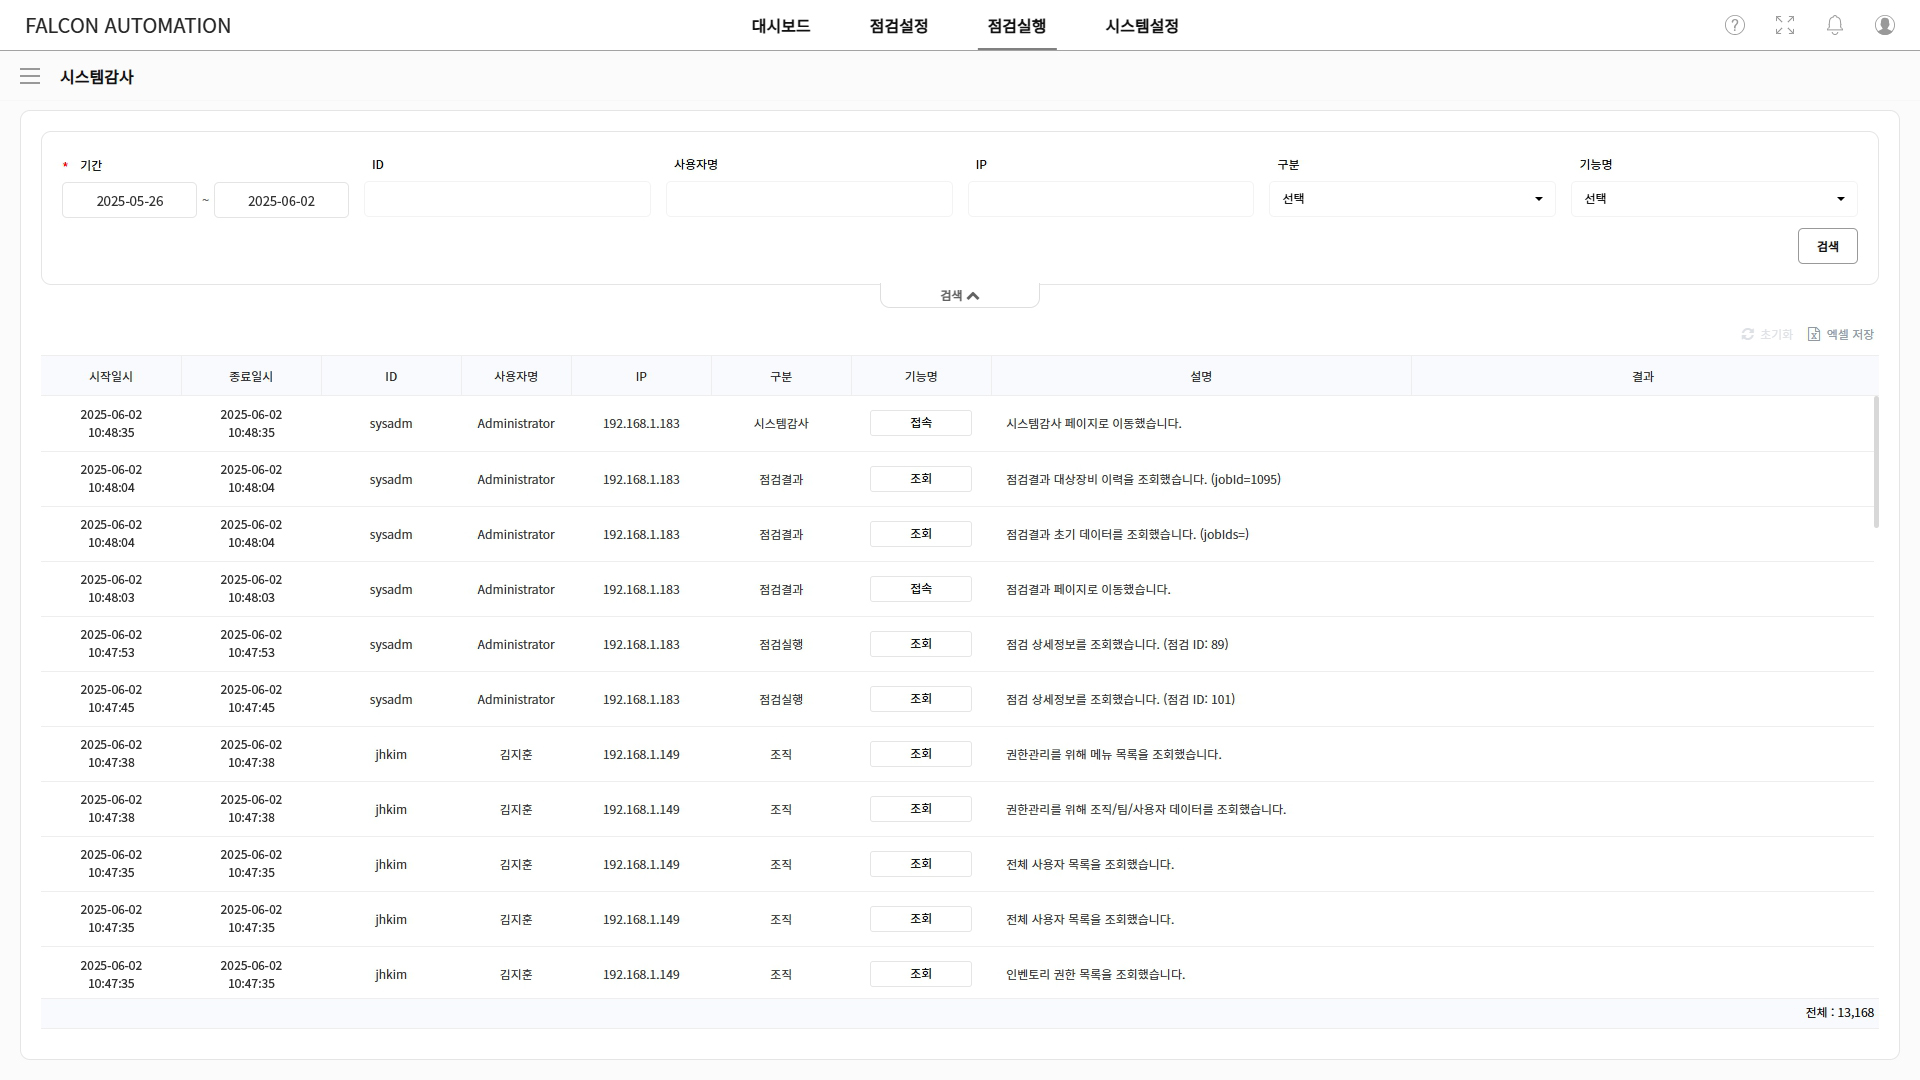Click the 전체 : 13,168 total count
1920x1080 pixels.
pyautogui.click(x=1839, y=1012)
